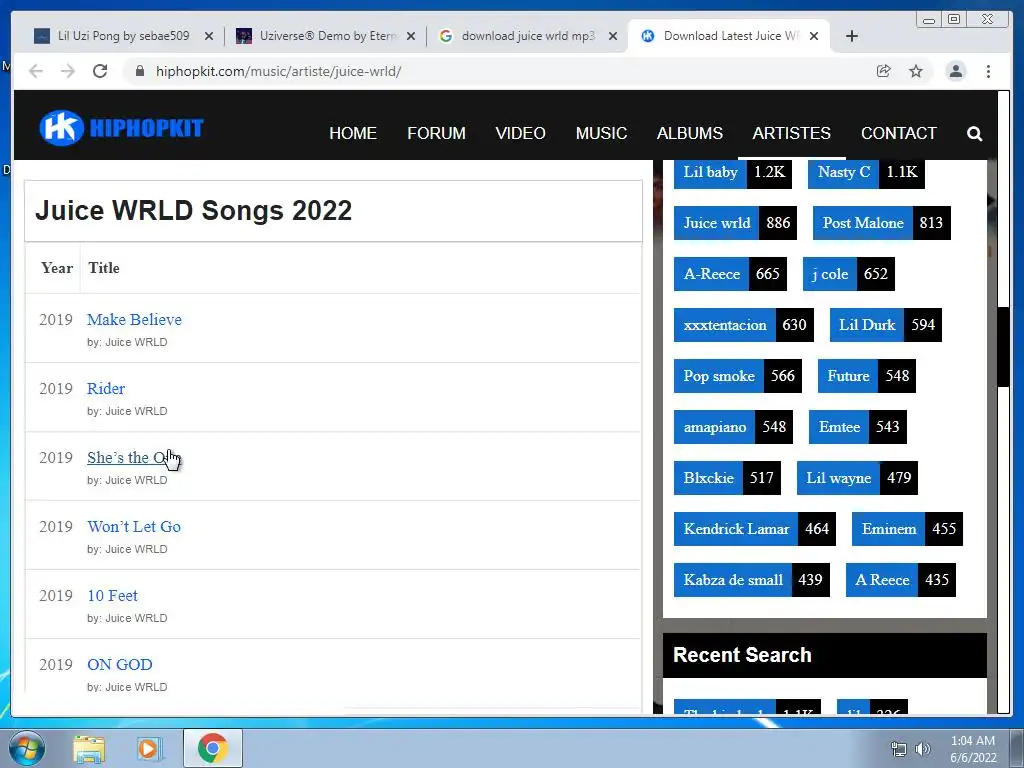This screenshot has width=1024, height=768.
Task: Click the network tray icon
Action: pos(899,749)
